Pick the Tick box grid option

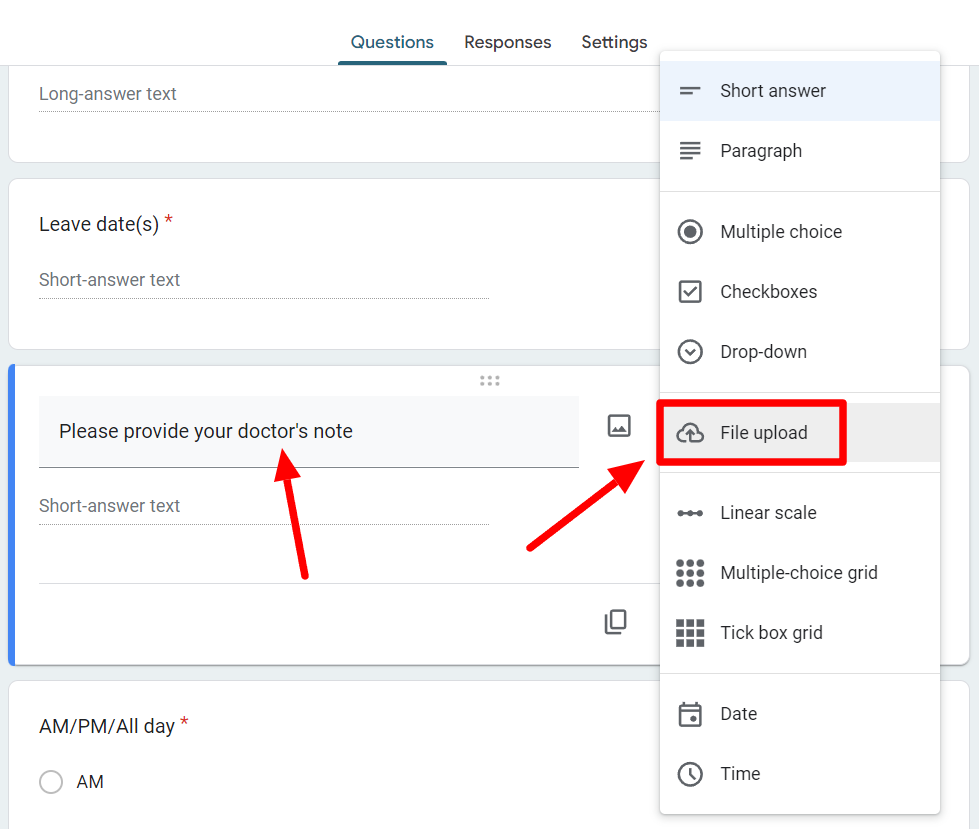[800, 632]
